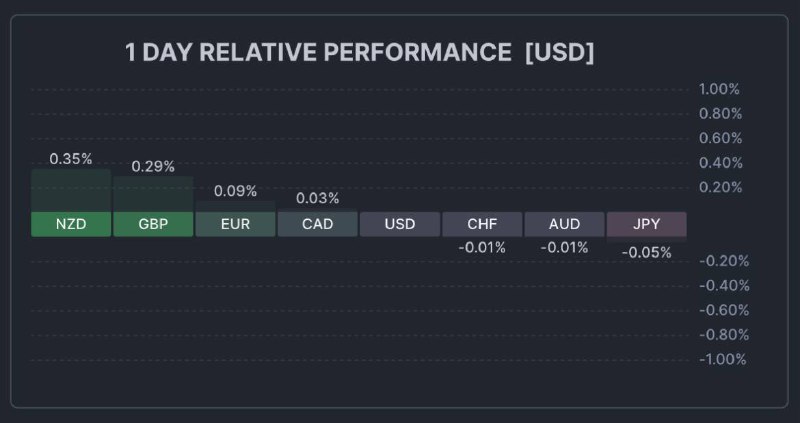The height and width of the screenshot is (423, 800).
Task: Click the 0.03% value above CAD
Action: (317, 198)
